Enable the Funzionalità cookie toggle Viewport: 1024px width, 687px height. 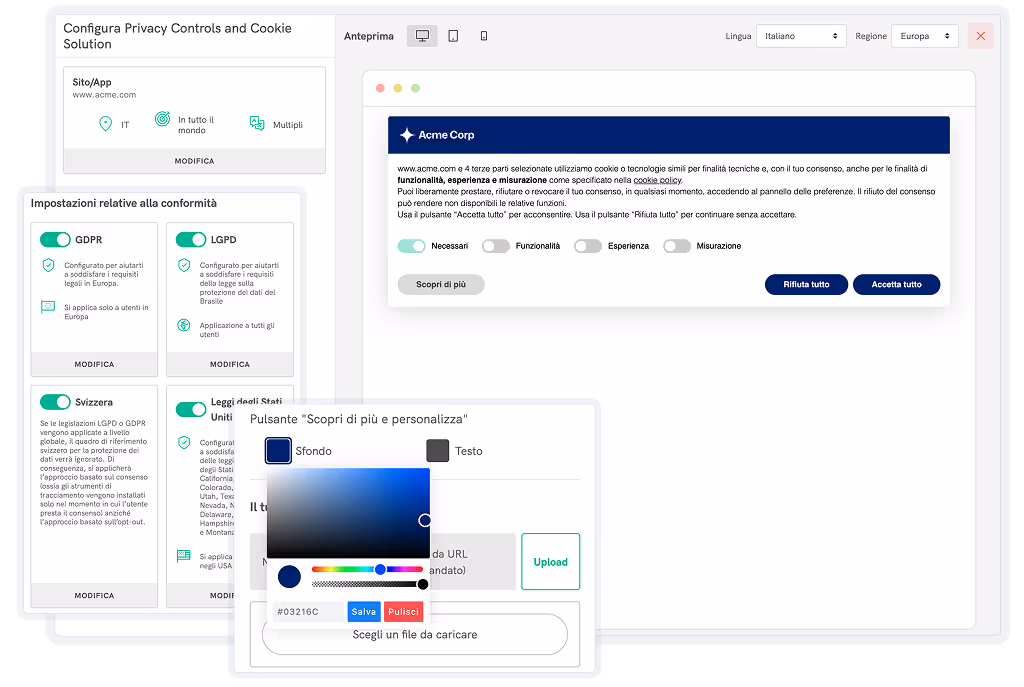pos(496,246)
